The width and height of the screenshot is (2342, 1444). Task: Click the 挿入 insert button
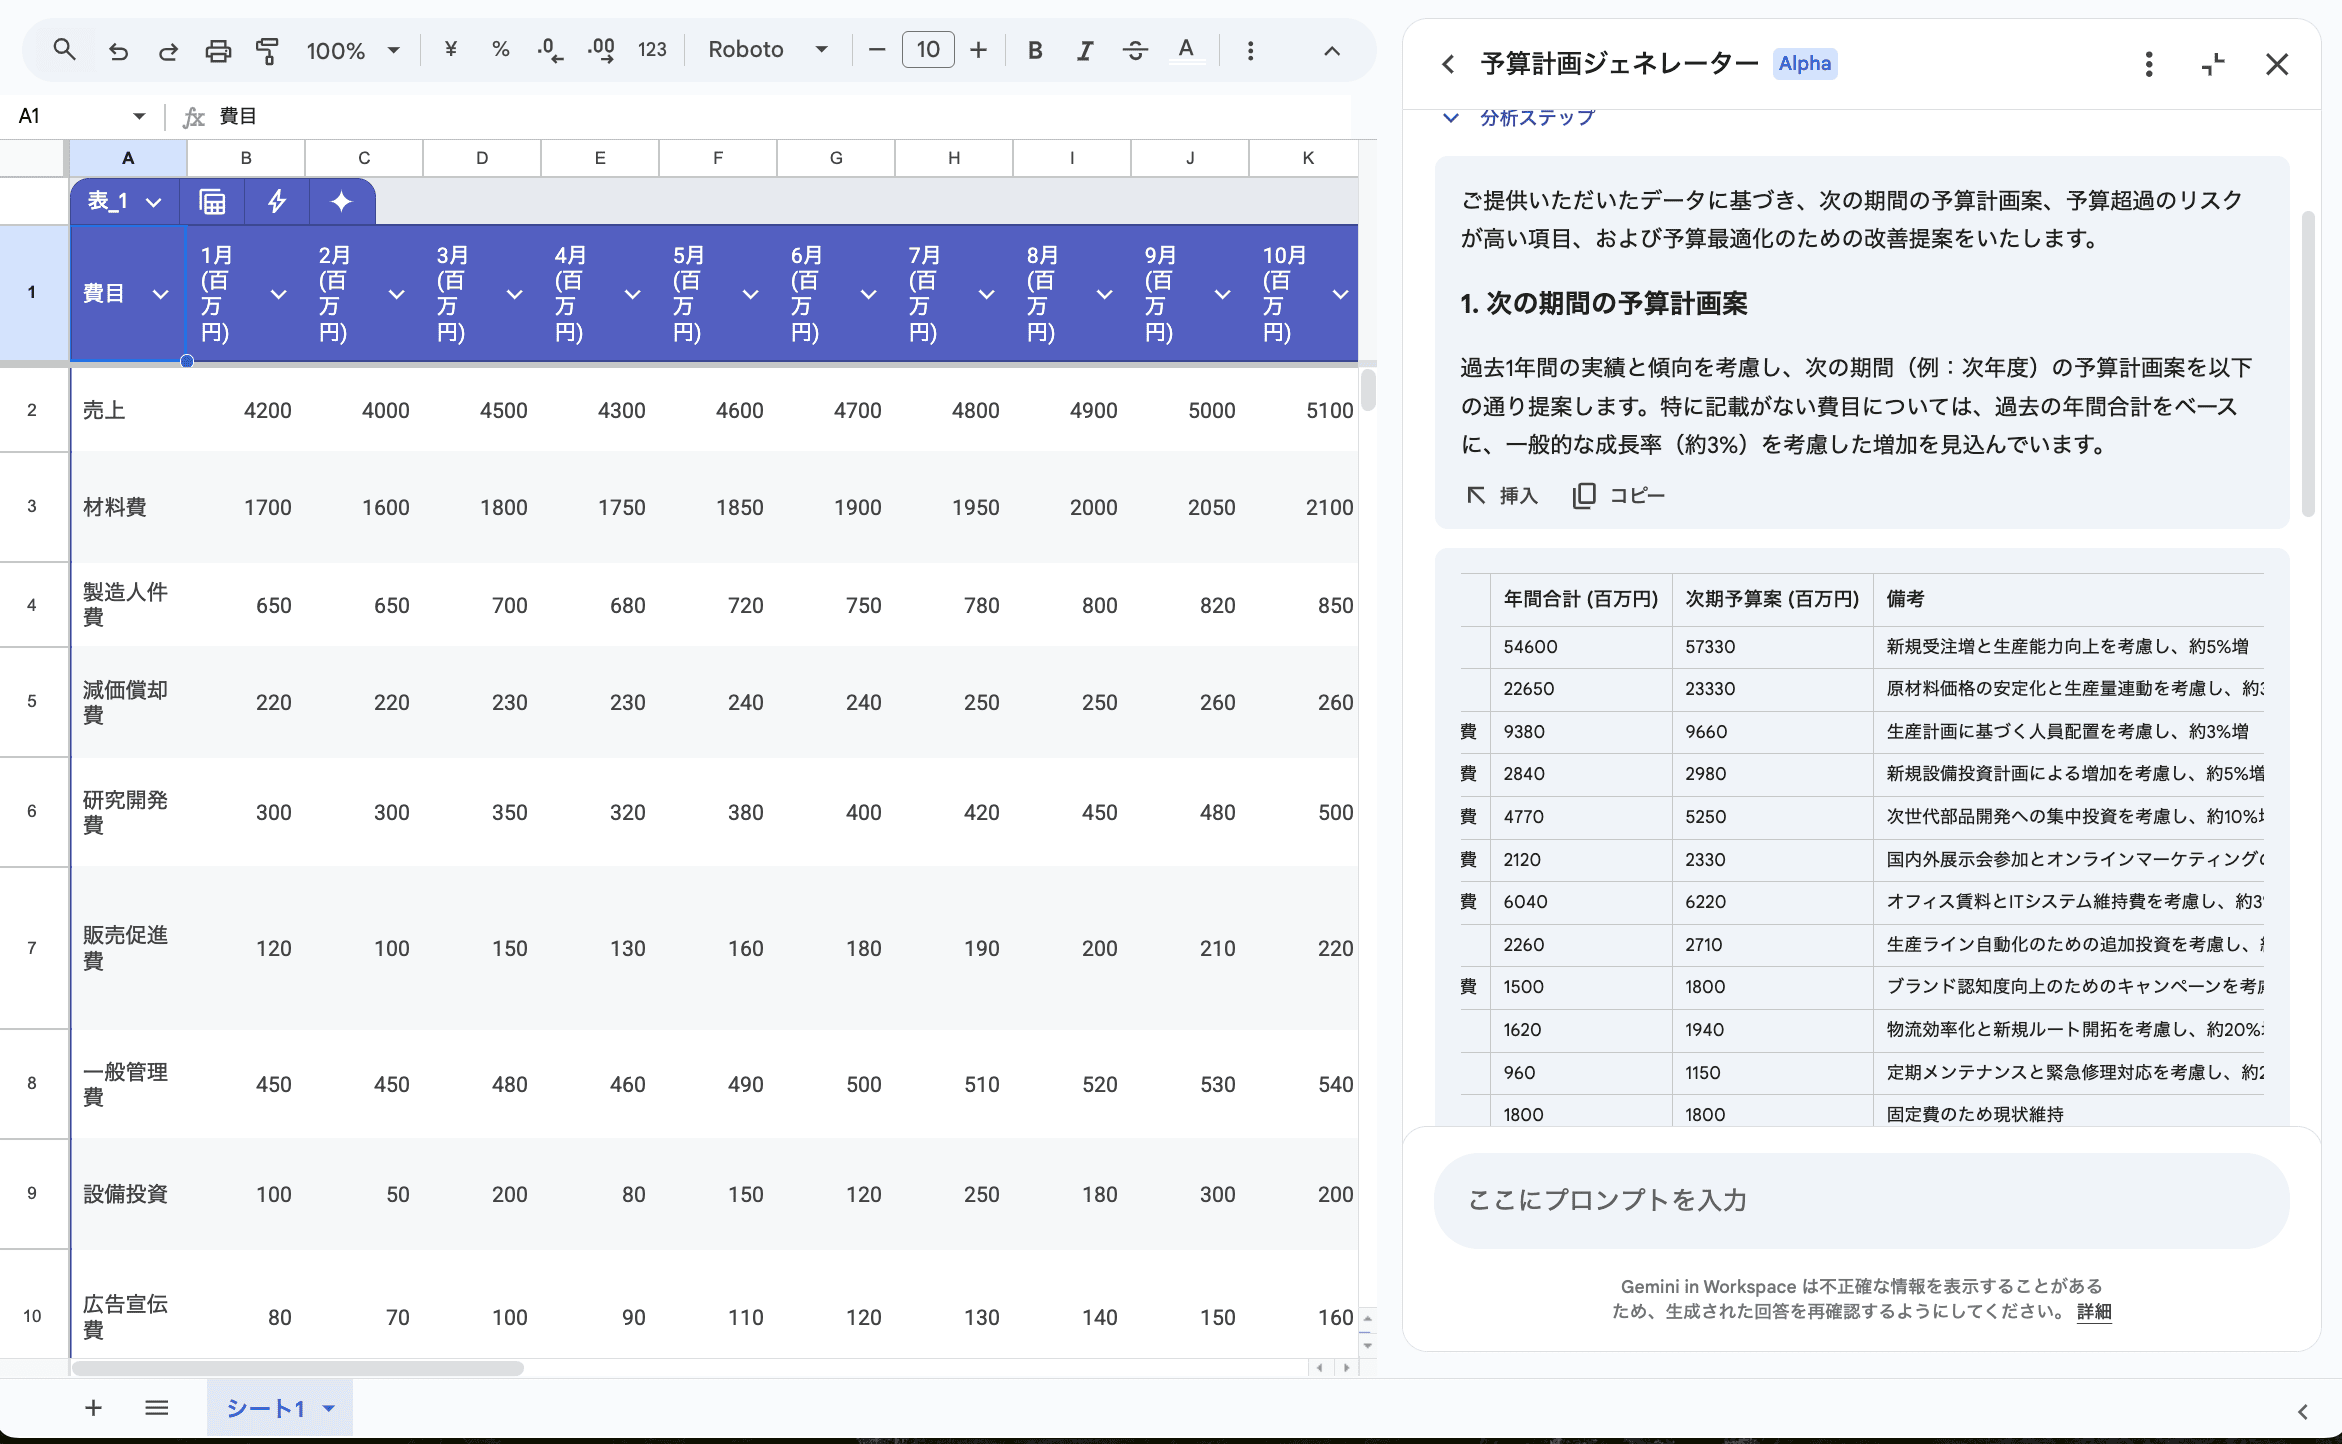coord(1502,495)
